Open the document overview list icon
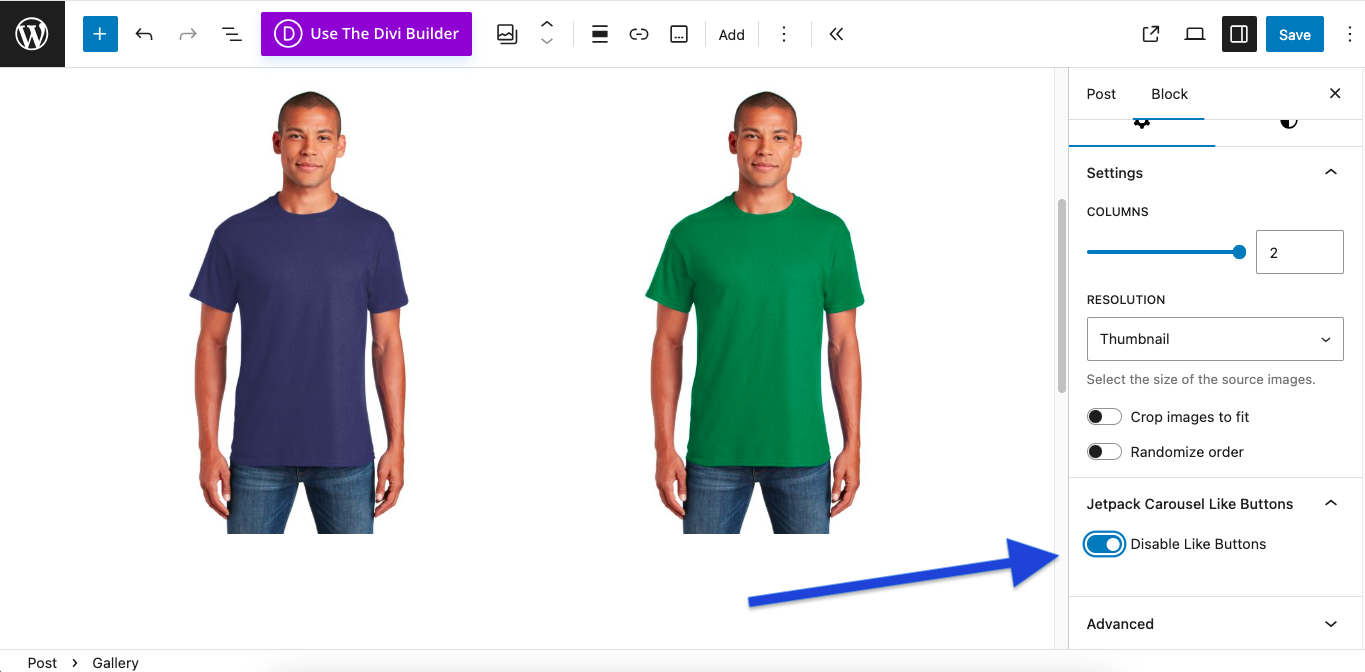The height and width of the screenshot is (672, 1365). [x=231, y=34]
